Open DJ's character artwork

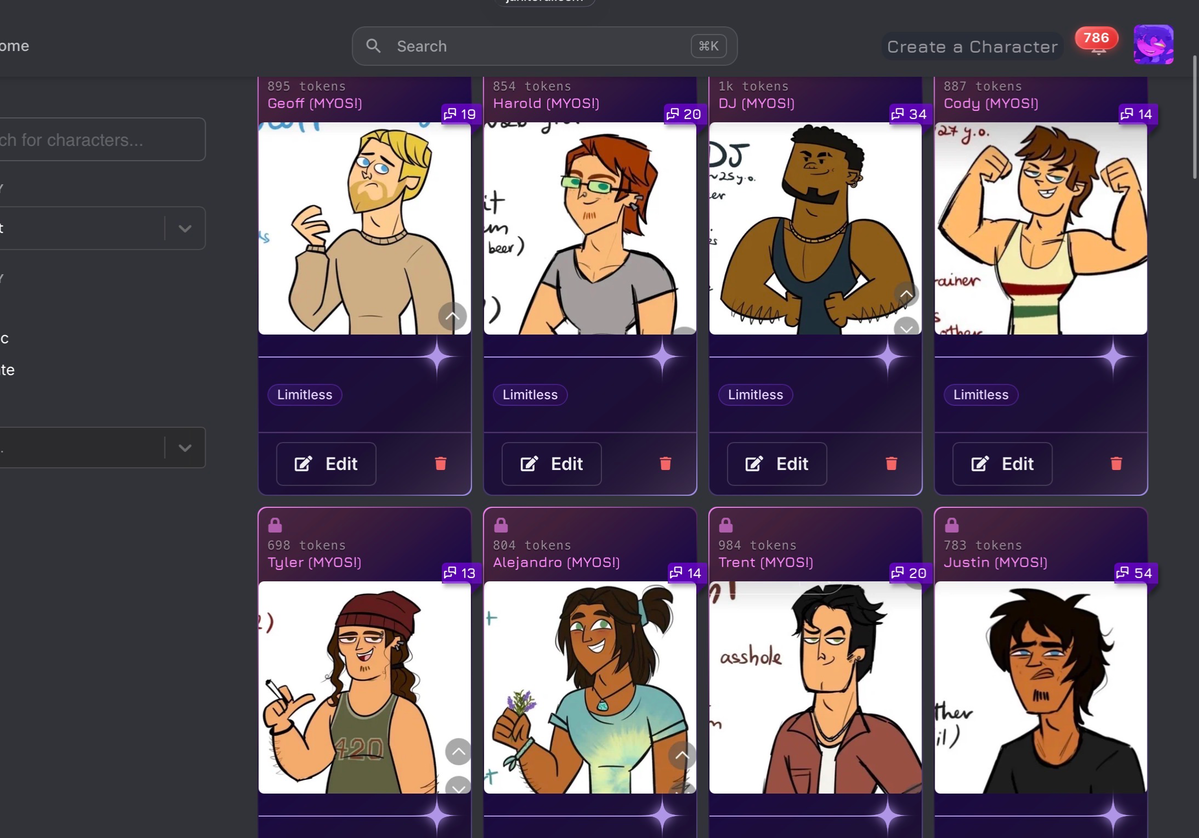[x=815, y=229]
